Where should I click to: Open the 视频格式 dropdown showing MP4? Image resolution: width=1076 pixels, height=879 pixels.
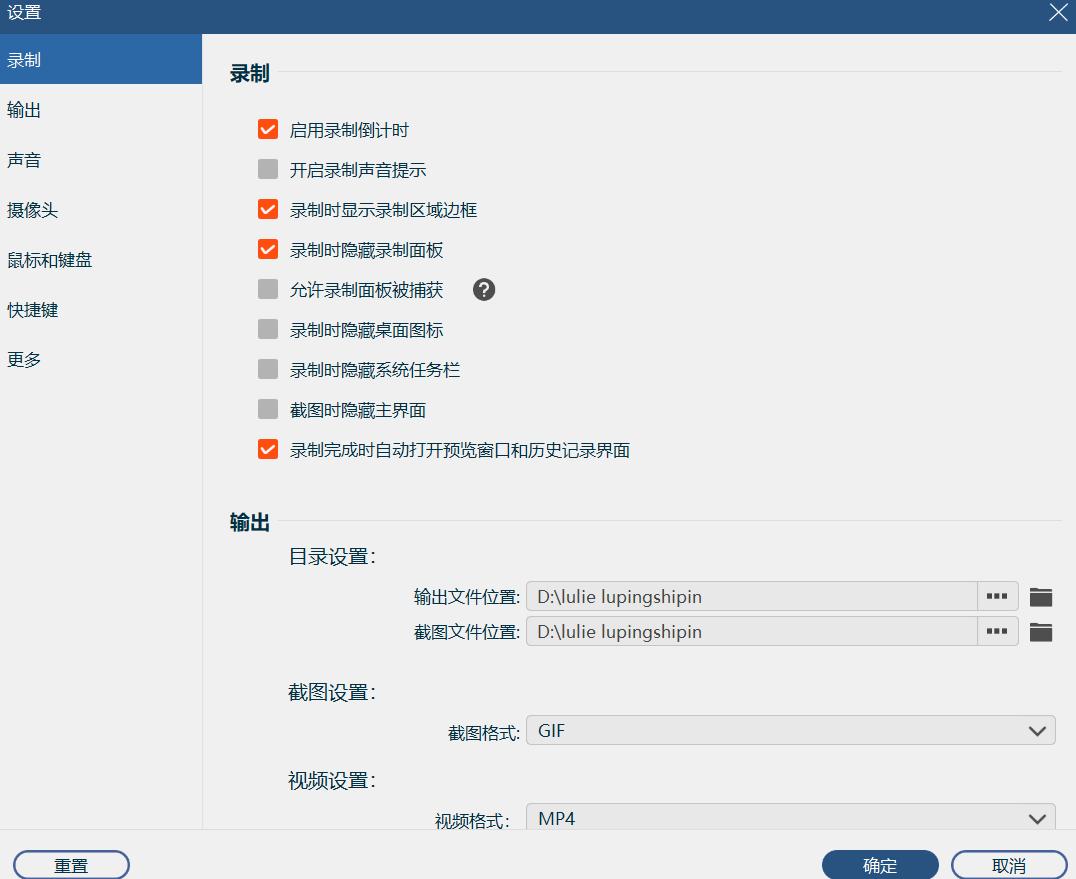click(x=790, y=817)
